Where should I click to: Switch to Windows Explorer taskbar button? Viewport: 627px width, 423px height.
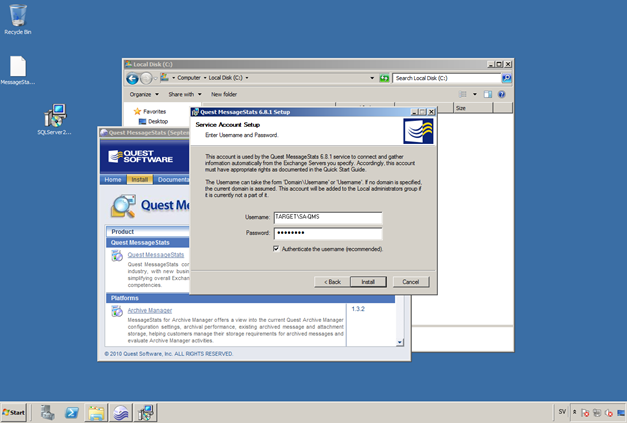96,413
